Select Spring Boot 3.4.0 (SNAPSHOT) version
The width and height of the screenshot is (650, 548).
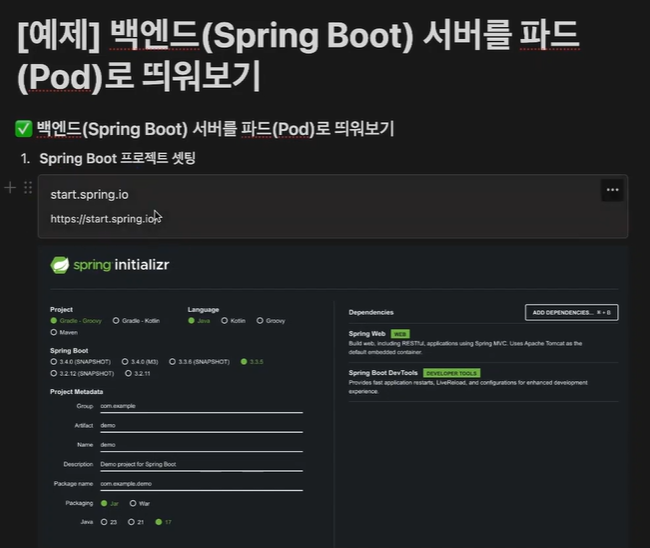coord(80,362)
